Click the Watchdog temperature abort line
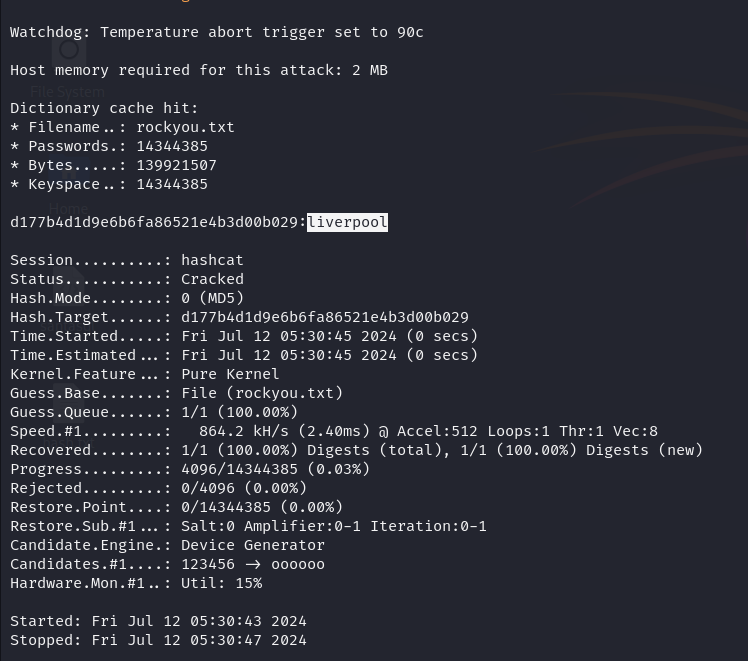Viewport: 748px width, 661px height. click(x=216, y=32)
